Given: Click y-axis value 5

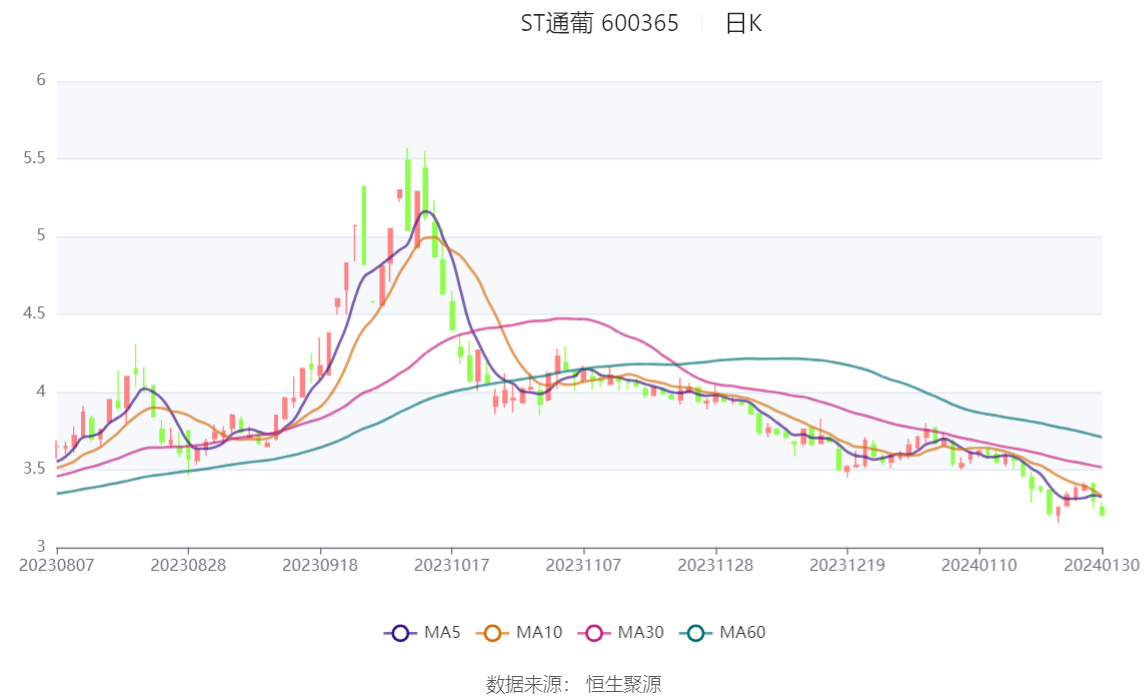Looking at the screenshot, I should coord(41,236).
